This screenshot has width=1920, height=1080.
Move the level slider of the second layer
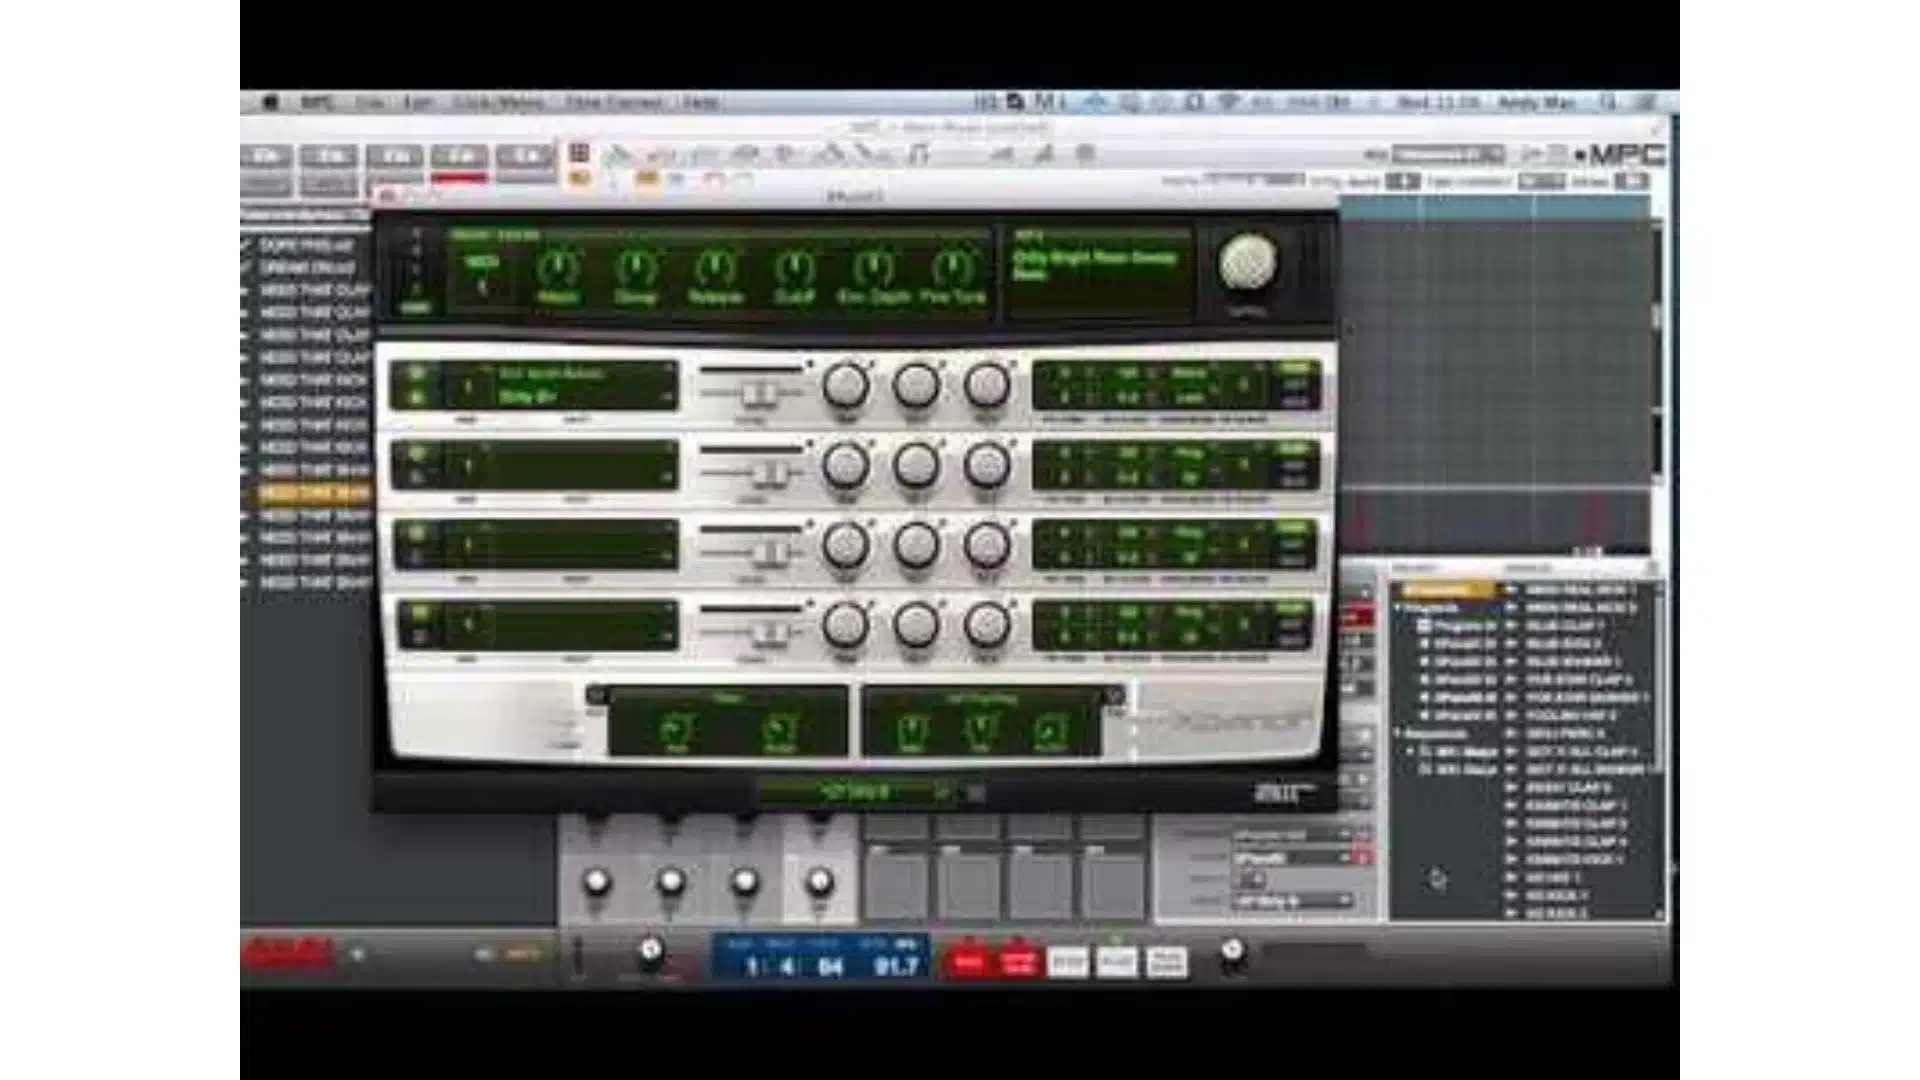pyautogui.click(x=770, y=472)
